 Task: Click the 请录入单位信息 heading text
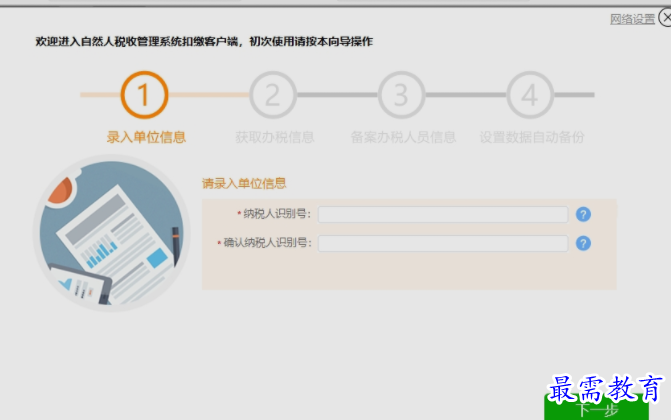244,183
